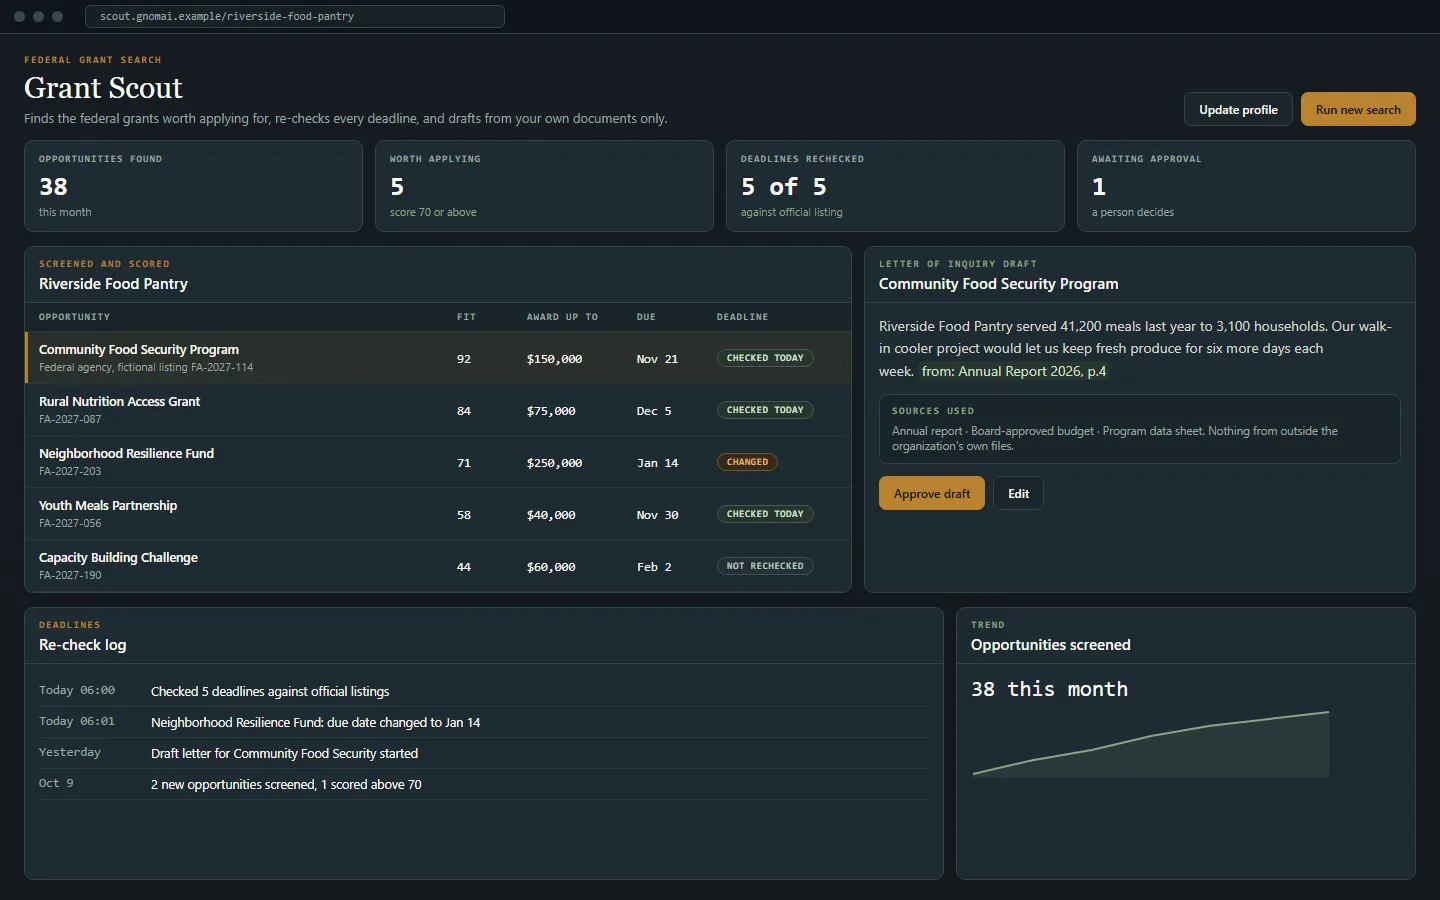Click the '38 this month' trend value
Viewport: 1440px width, 900px height.
tap(1049, 689)
